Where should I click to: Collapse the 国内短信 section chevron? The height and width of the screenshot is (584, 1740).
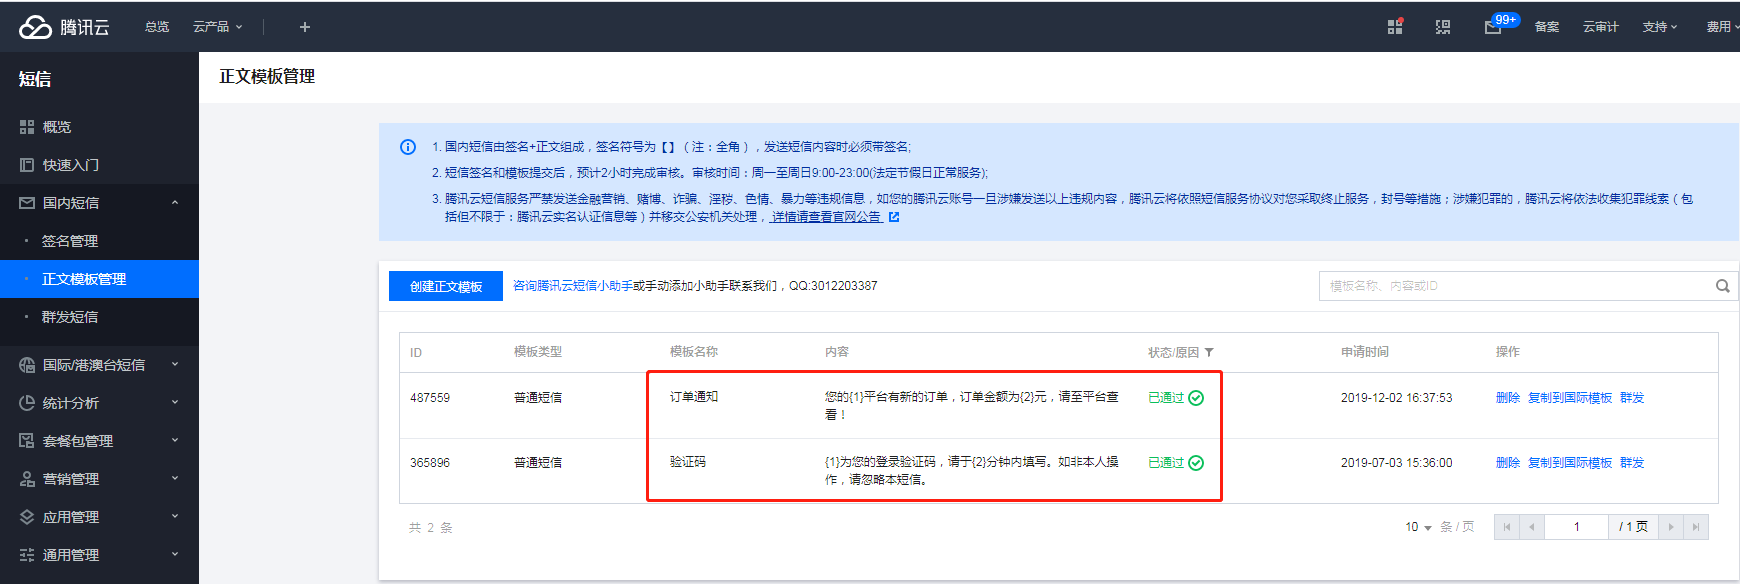coord(175,203)
